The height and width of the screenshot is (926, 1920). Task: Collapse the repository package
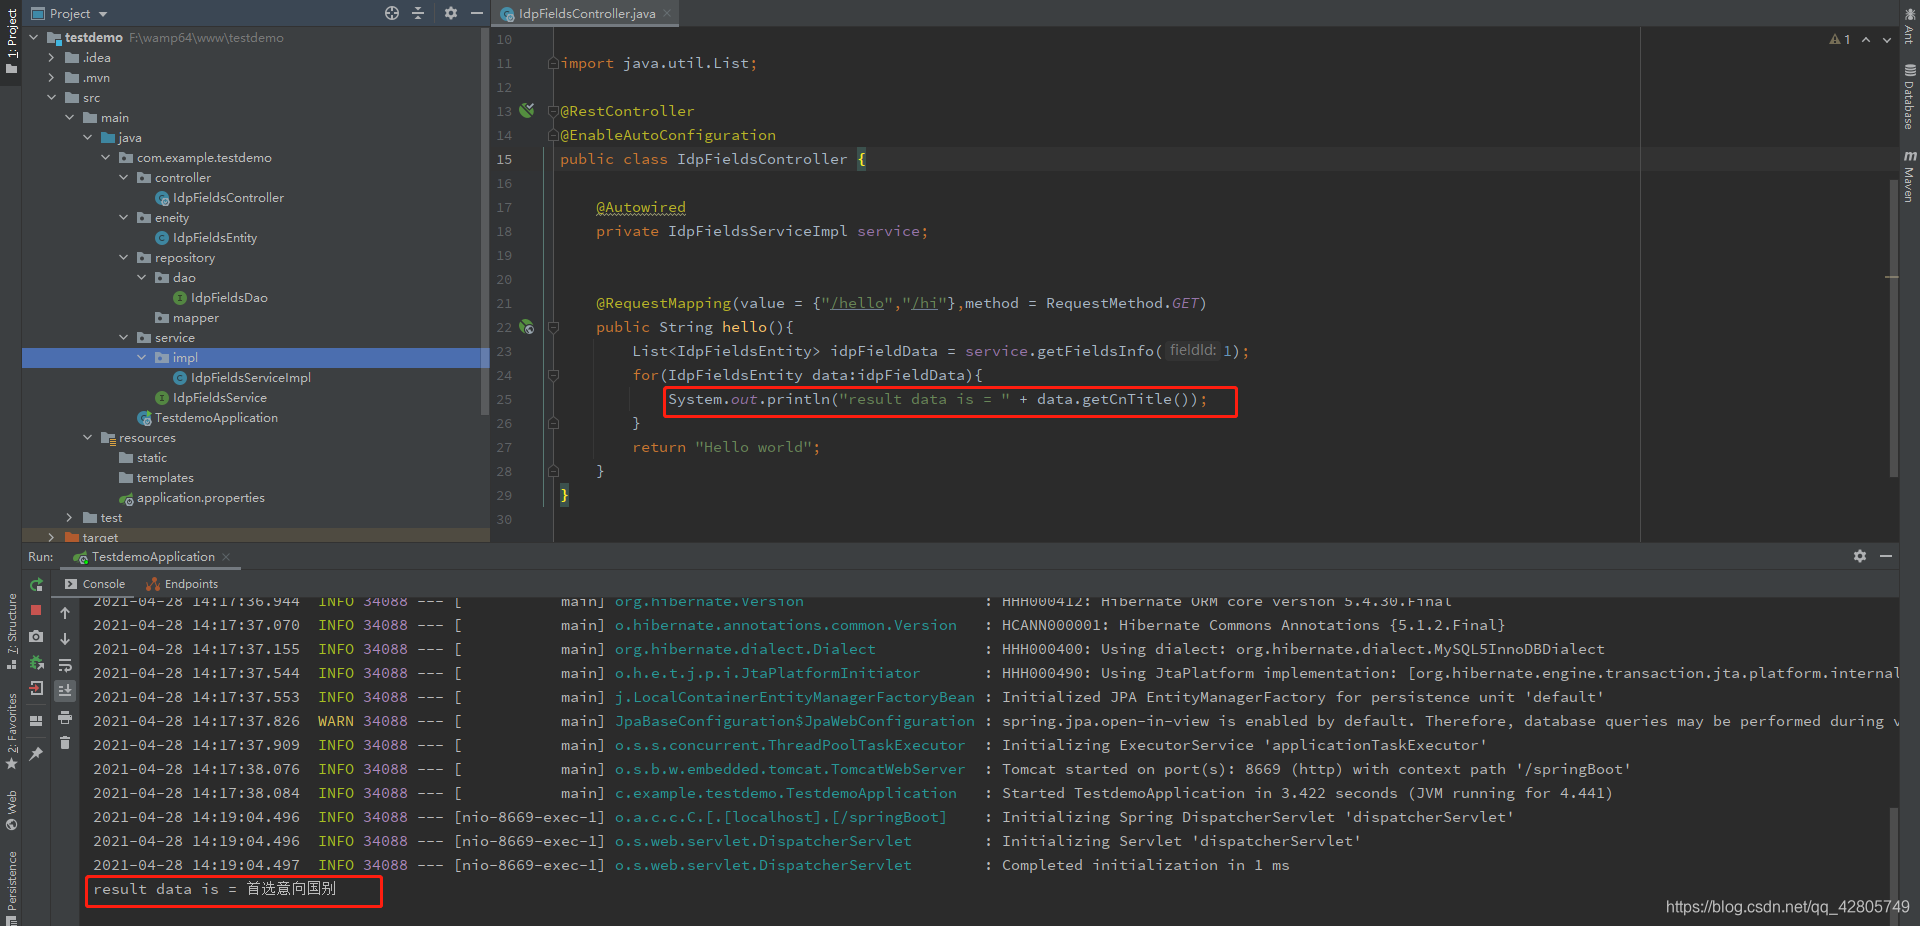click(x=124, y=258)
